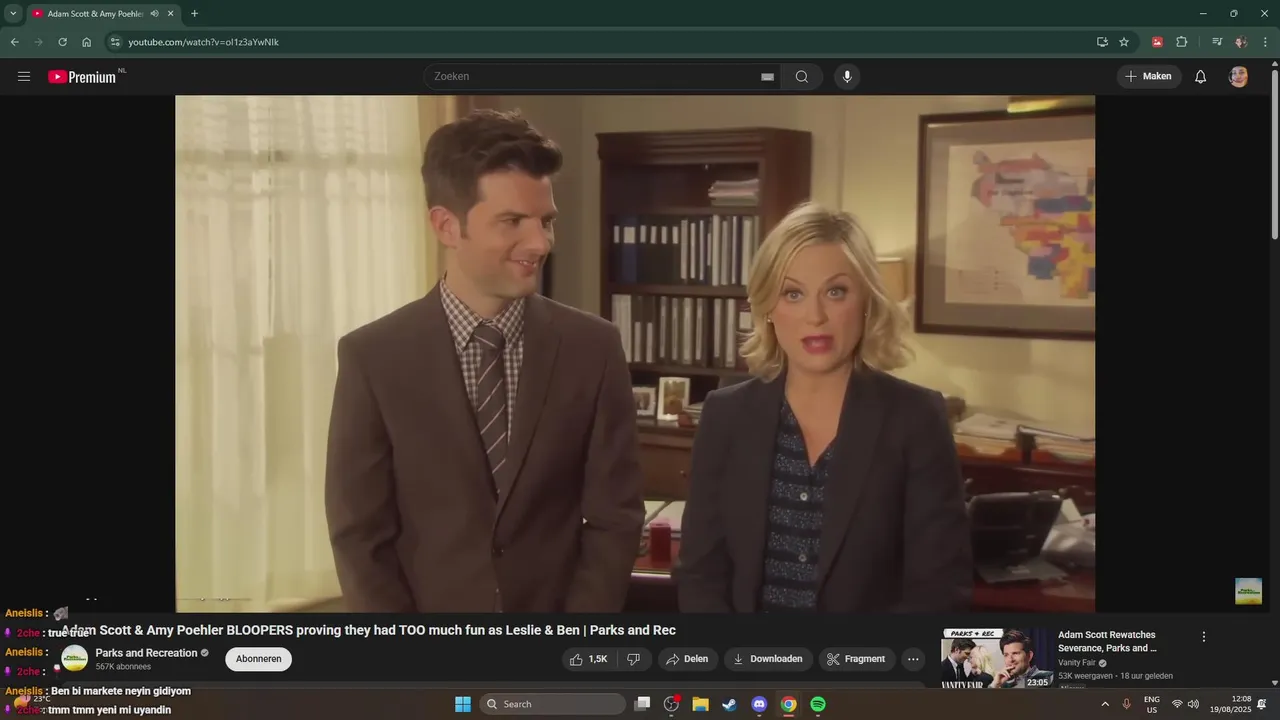The image size is (1280, 720).
Task: Close the Adam Scott & Amy Poehler tab
Action: pos(171,14)
